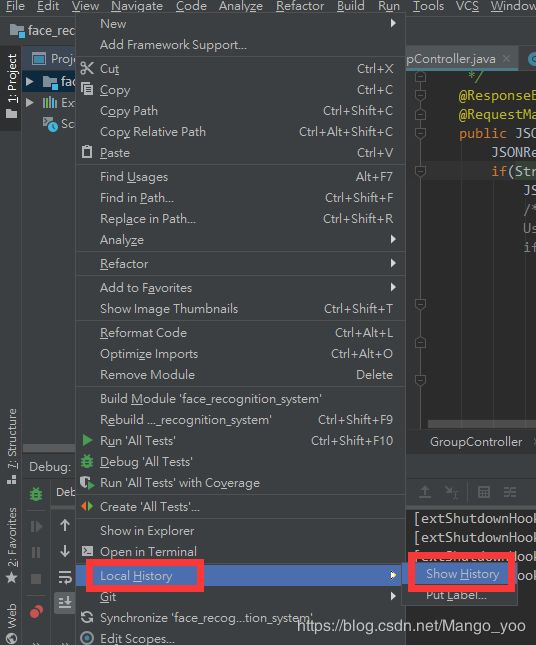Click the Synchronize refresh icon
Viewport: 536px width, 645px height.
(87, 617)
